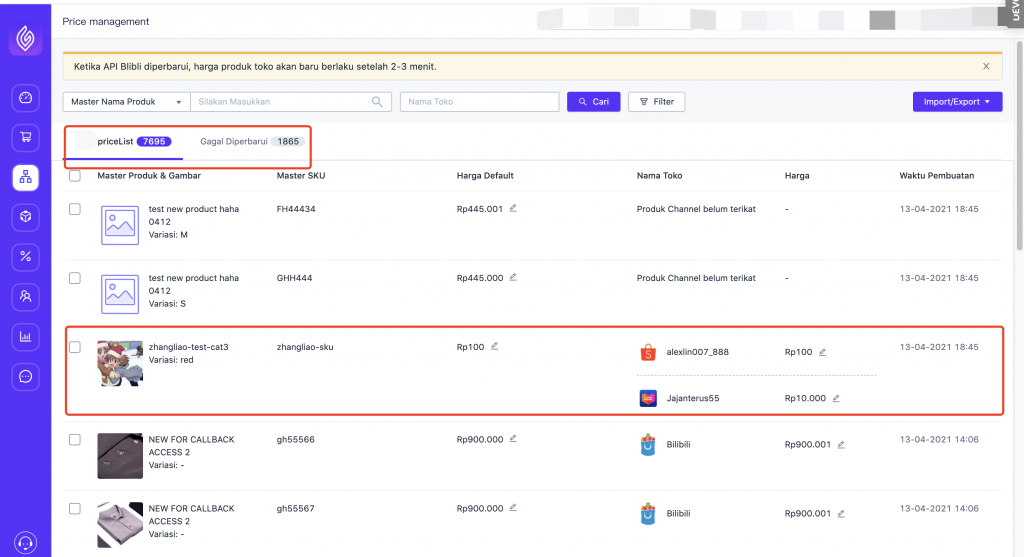Click the Price management page title

tap(106, 22)
